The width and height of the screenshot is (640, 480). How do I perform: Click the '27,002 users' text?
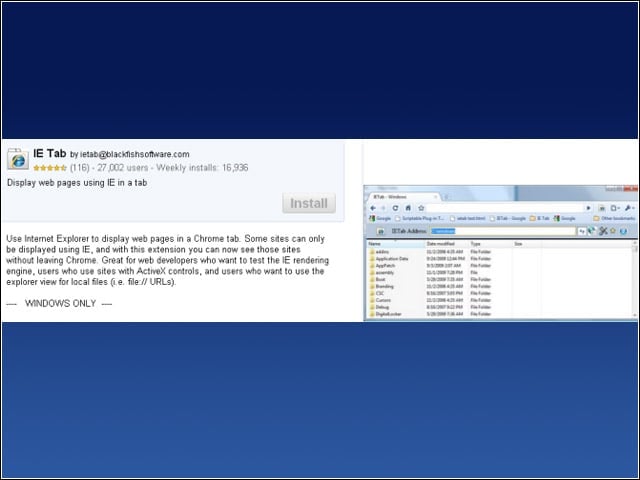[122, 168]
